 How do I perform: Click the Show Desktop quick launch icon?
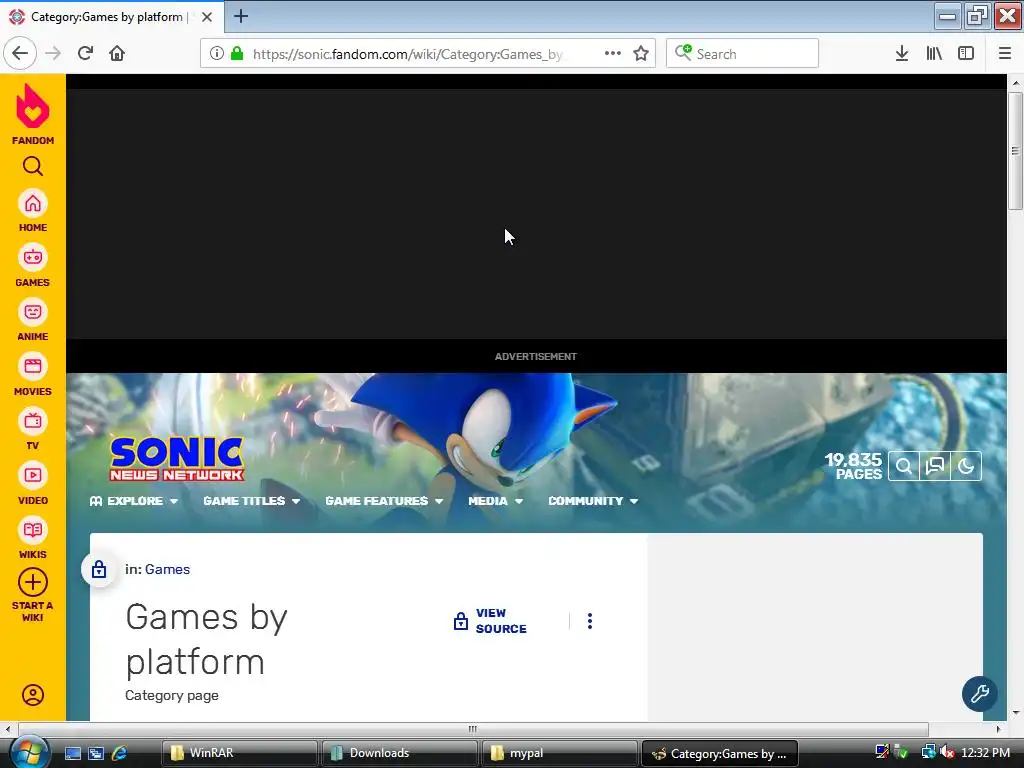[x=72, y=753]
